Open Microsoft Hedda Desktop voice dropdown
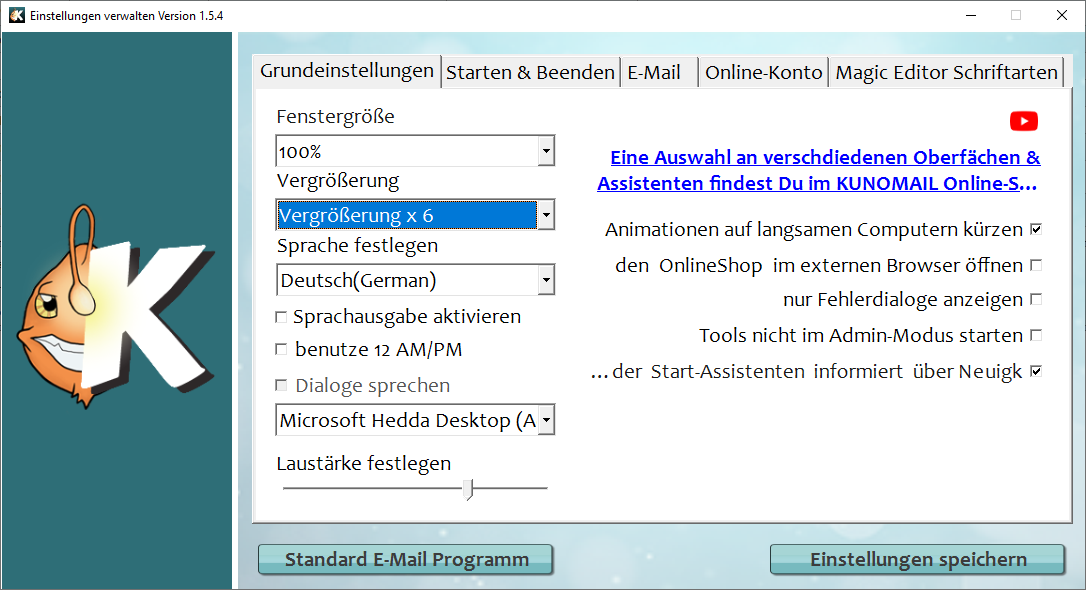 coord(545,421)
